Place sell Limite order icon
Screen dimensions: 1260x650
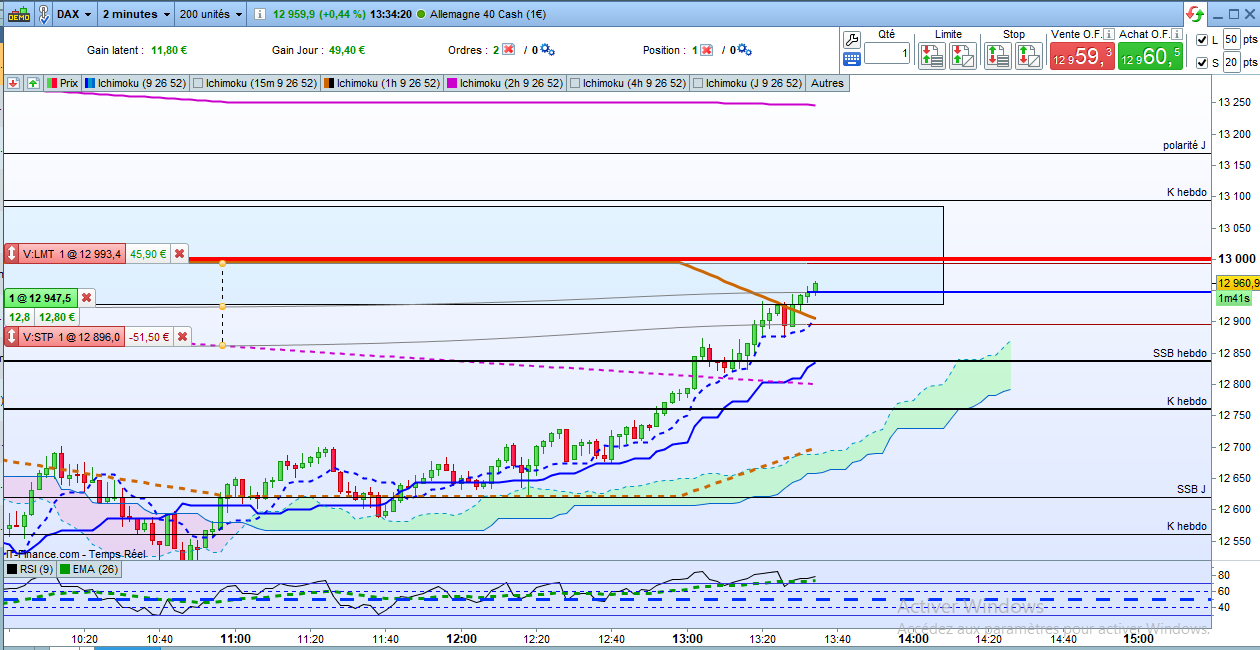click(x=932, y=55)
